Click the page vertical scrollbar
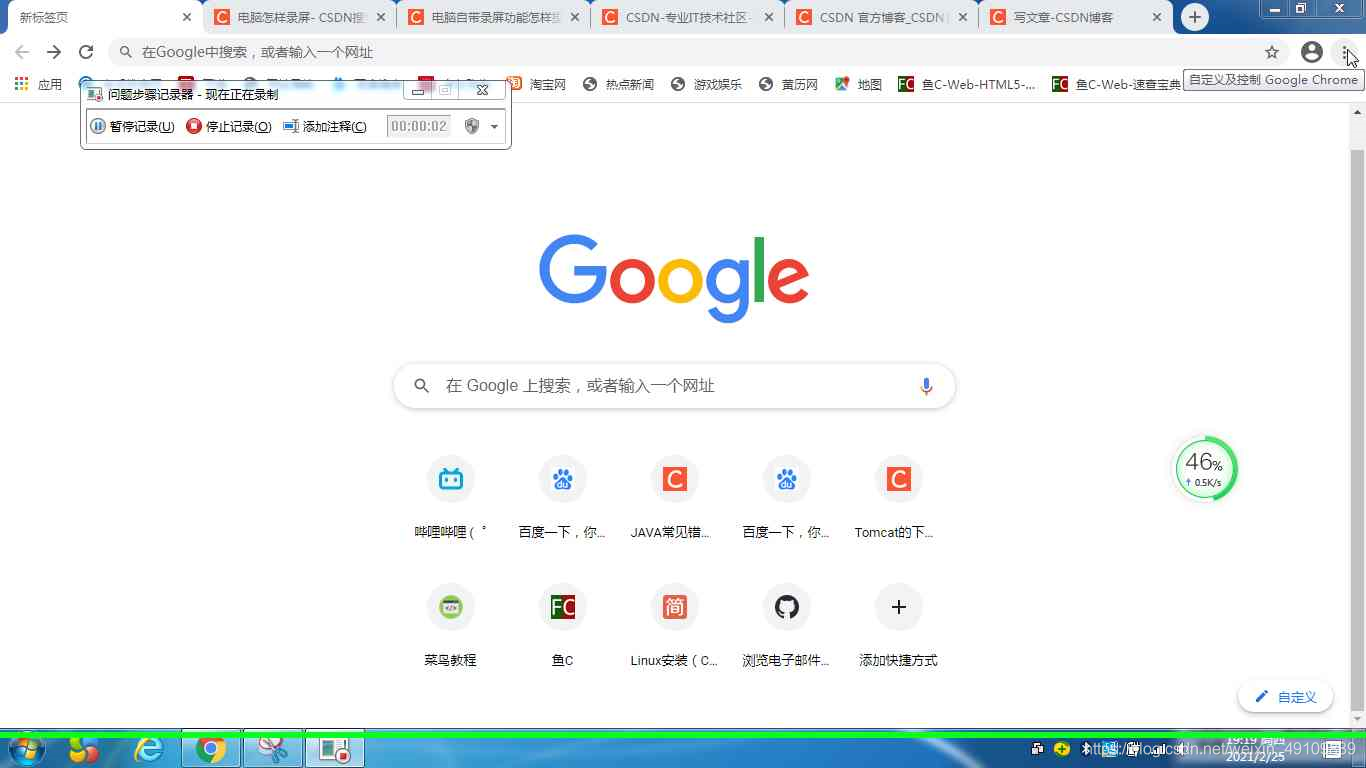1366x768 pixels. [1357, 430]
